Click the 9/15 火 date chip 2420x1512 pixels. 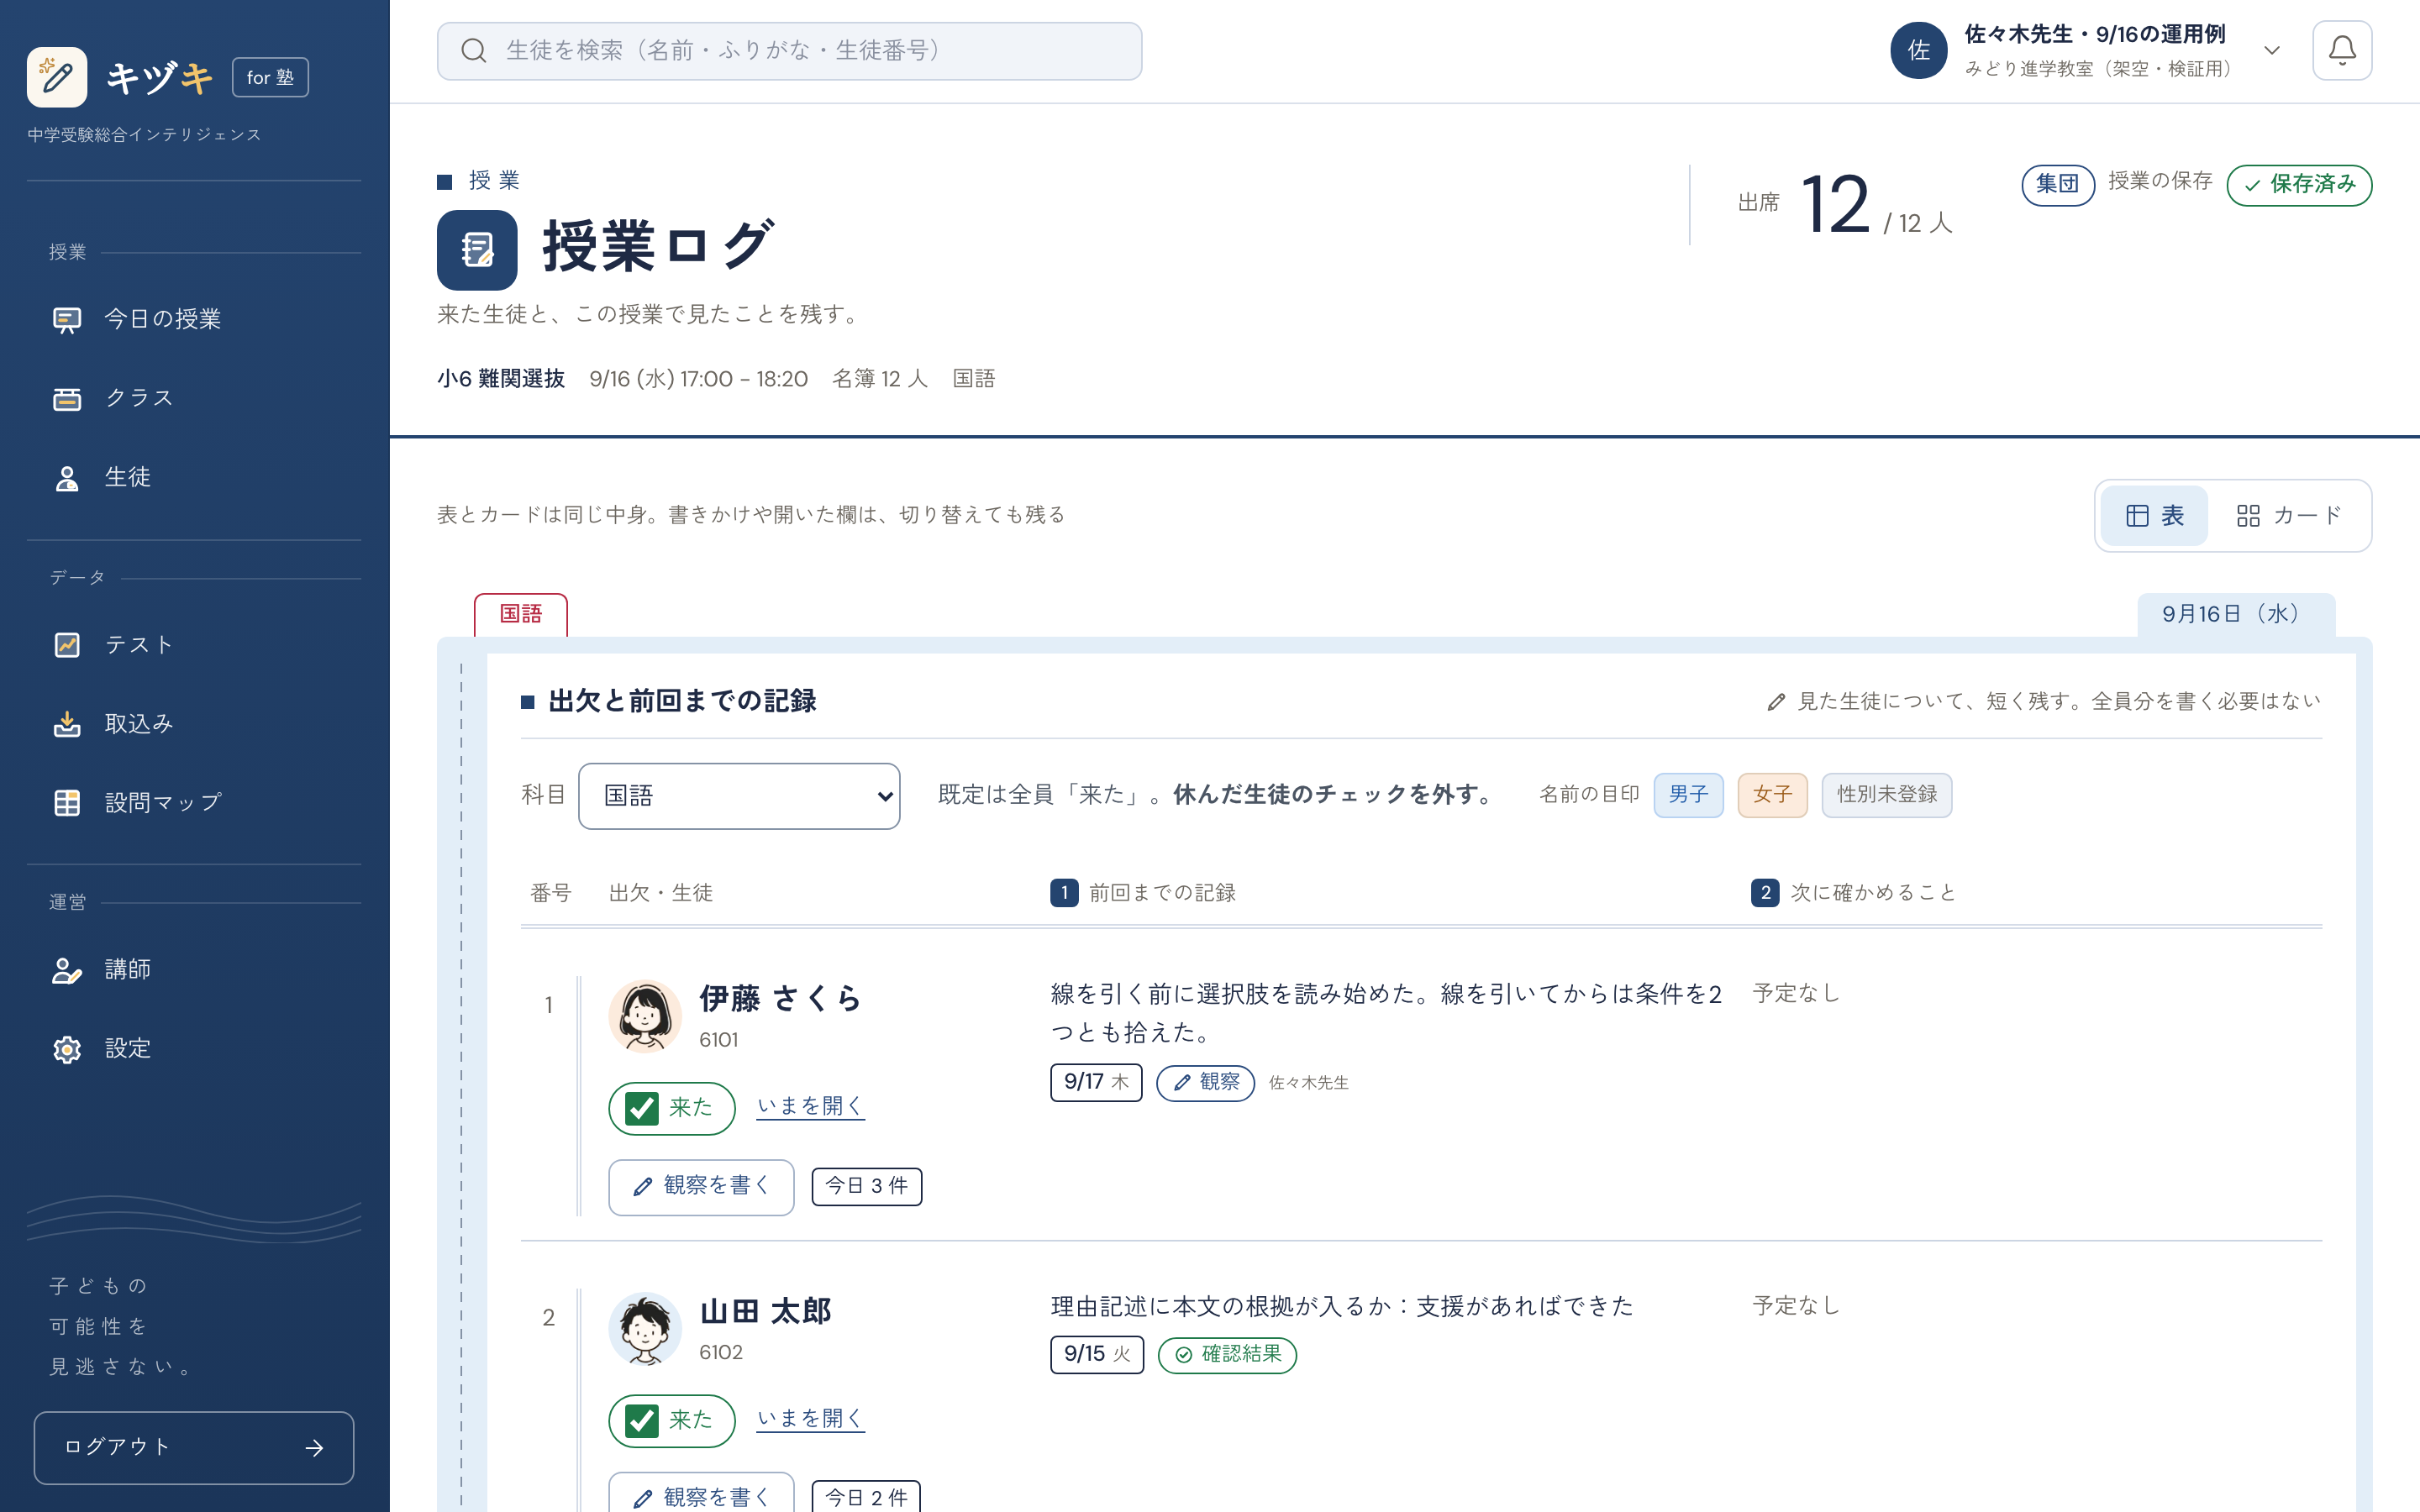tap(1097, 1354)
